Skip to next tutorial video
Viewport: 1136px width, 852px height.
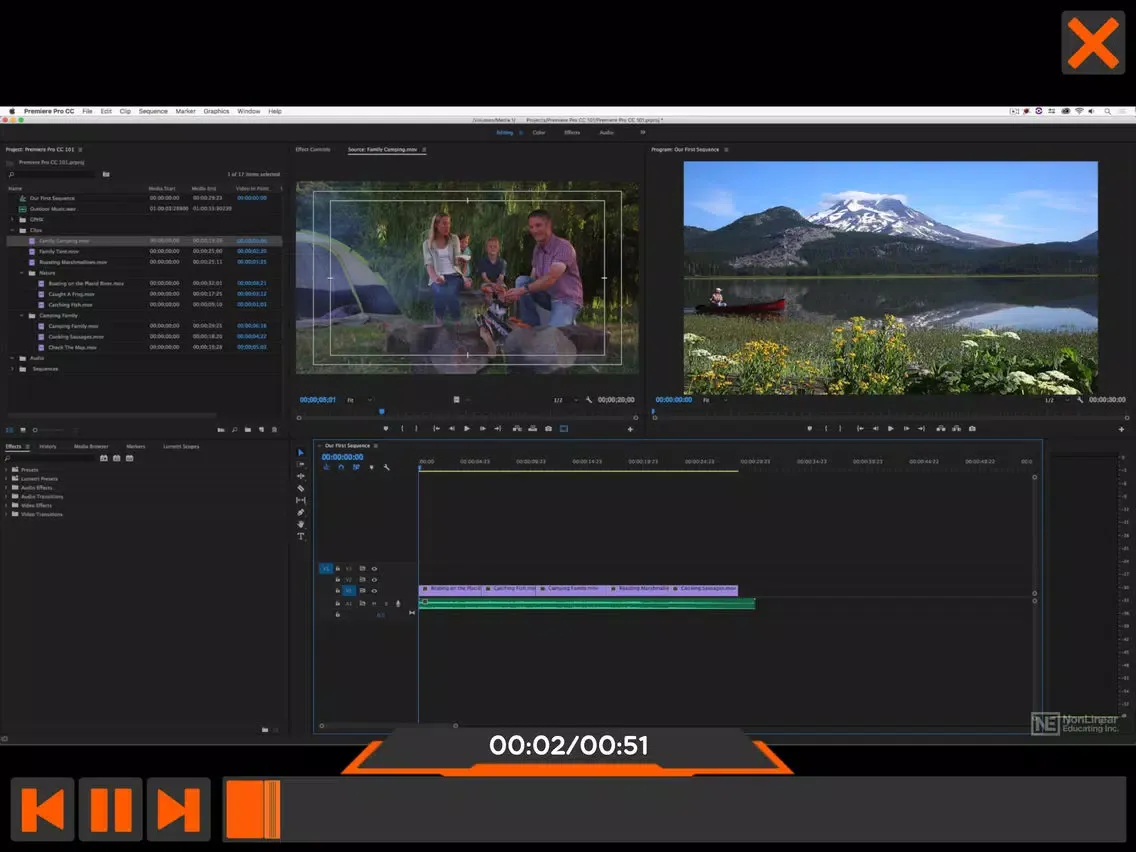pos(179,809)
